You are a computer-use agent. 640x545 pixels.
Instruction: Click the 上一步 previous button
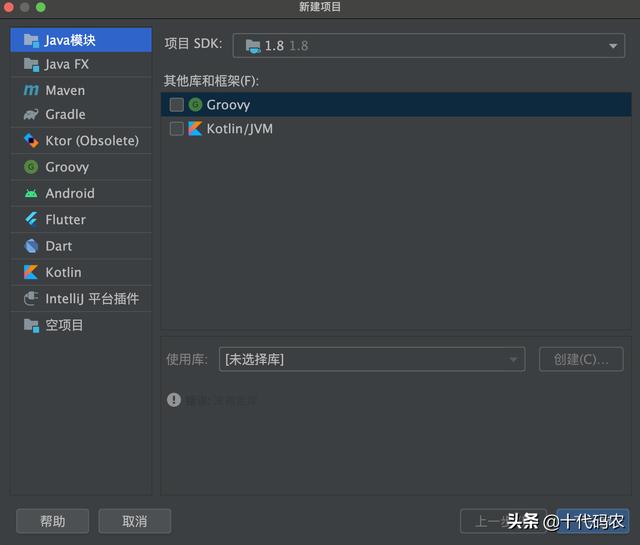pos(503,521)
